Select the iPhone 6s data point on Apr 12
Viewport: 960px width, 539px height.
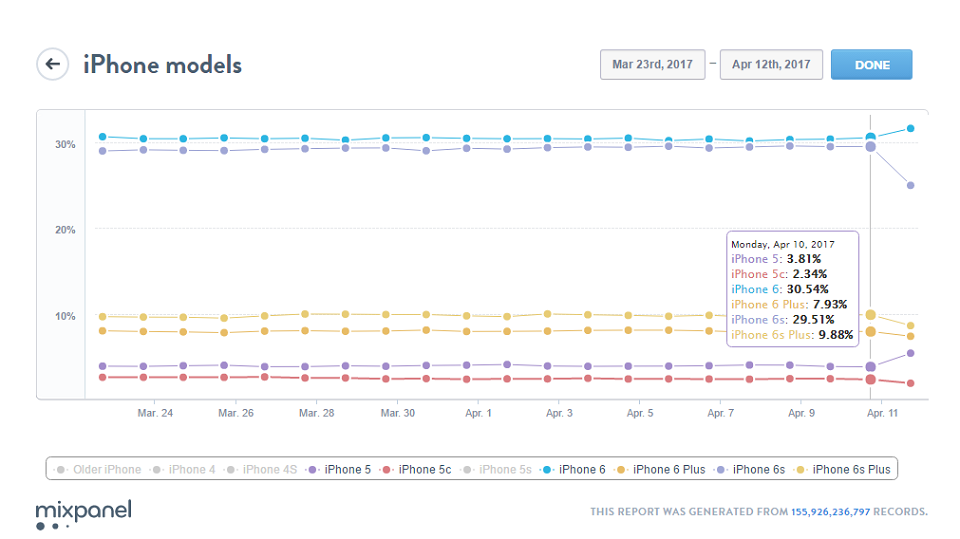[910, 185]
